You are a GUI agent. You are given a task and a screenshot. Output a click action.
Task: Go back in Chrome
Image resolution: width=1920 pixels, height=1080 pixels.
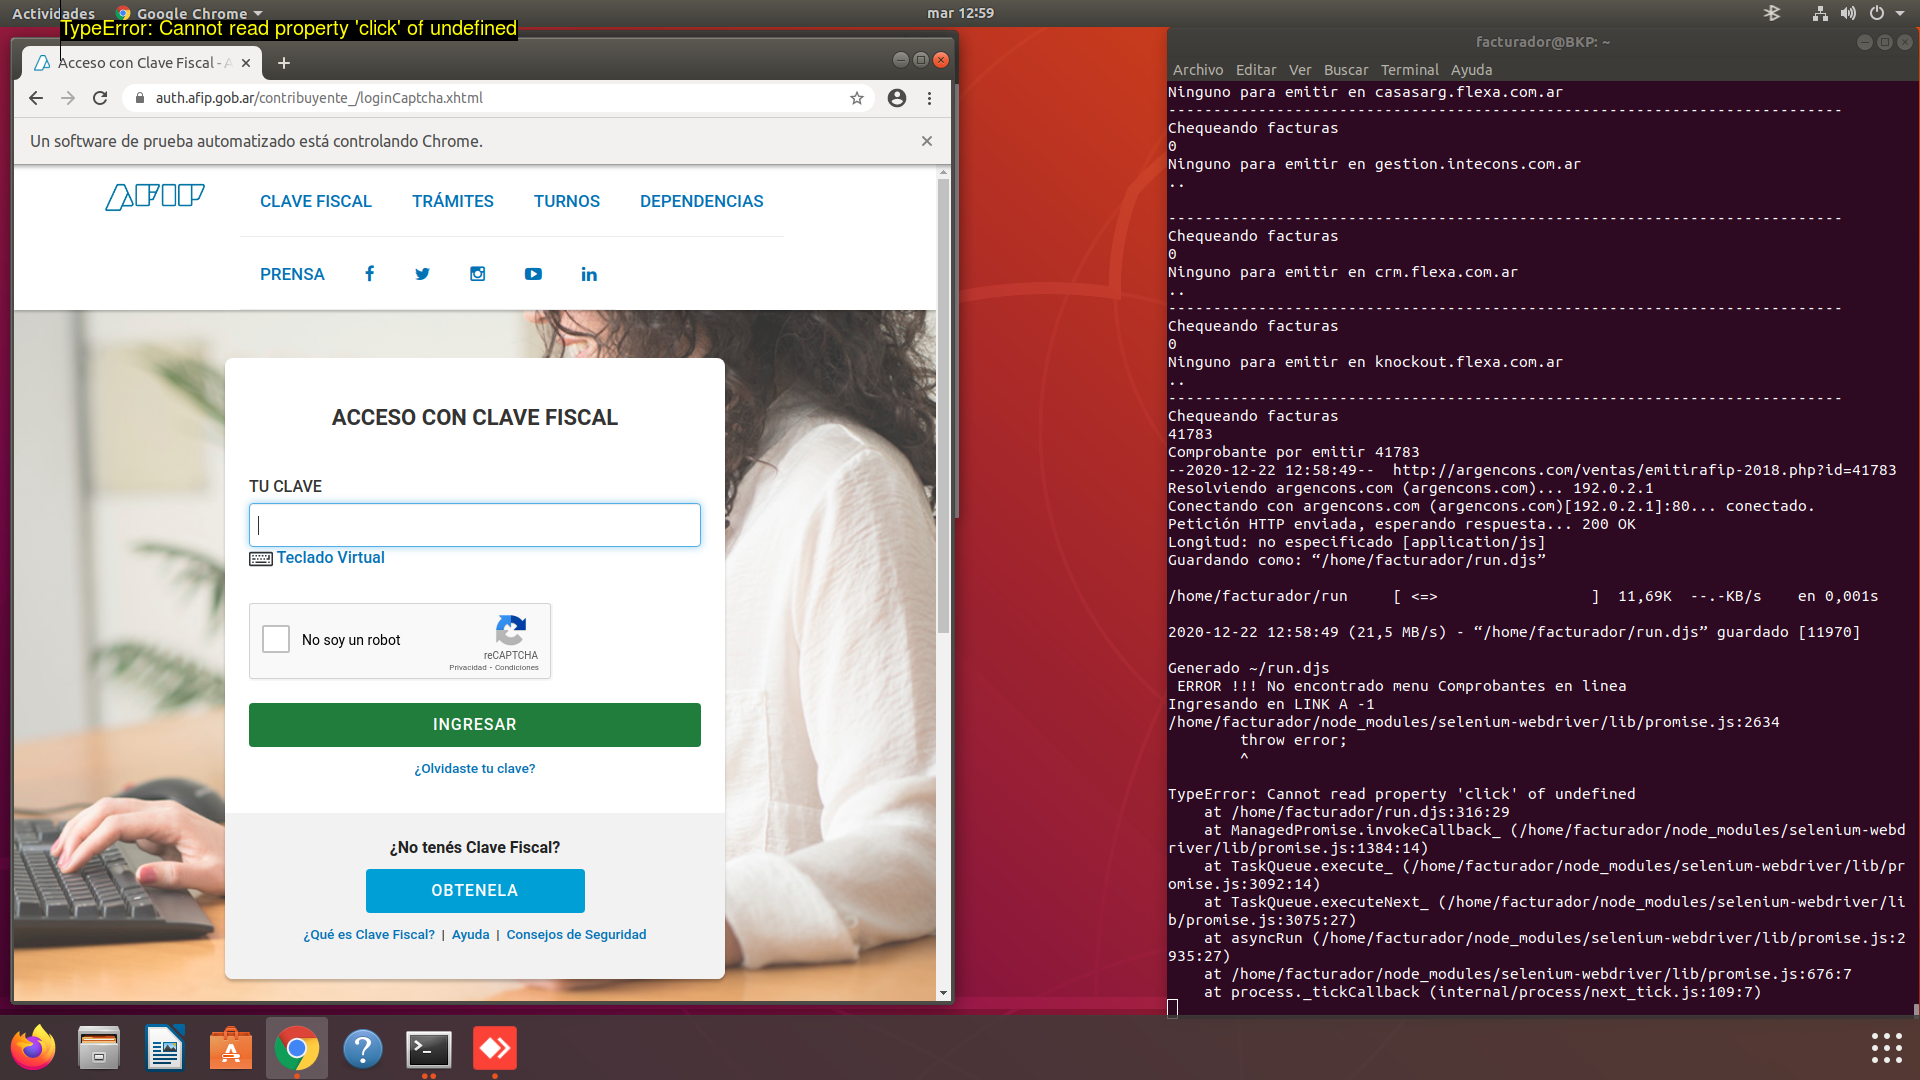tap(36, 98)
